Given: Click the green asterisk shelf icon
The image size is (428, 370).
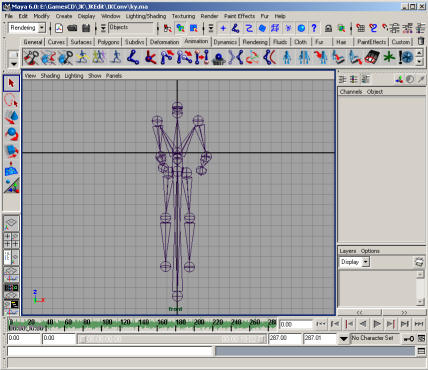Looking at the screenshot, I should [x=389, y=57].
